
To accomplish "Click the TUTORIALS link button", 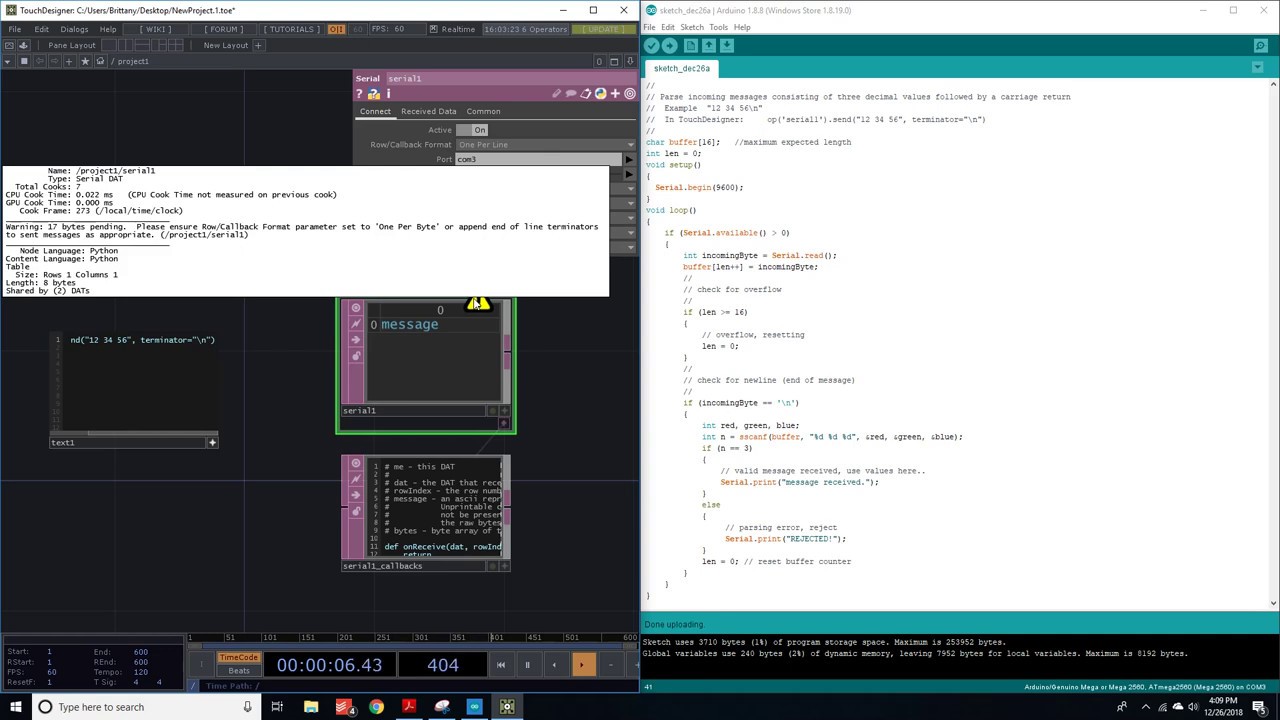I will coord(291,29).
